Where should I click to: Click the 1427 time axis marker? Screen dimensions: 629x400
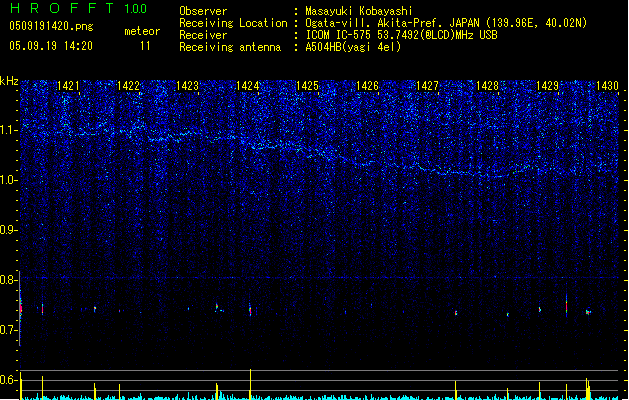pyautogui.click(x=427, y=86)
